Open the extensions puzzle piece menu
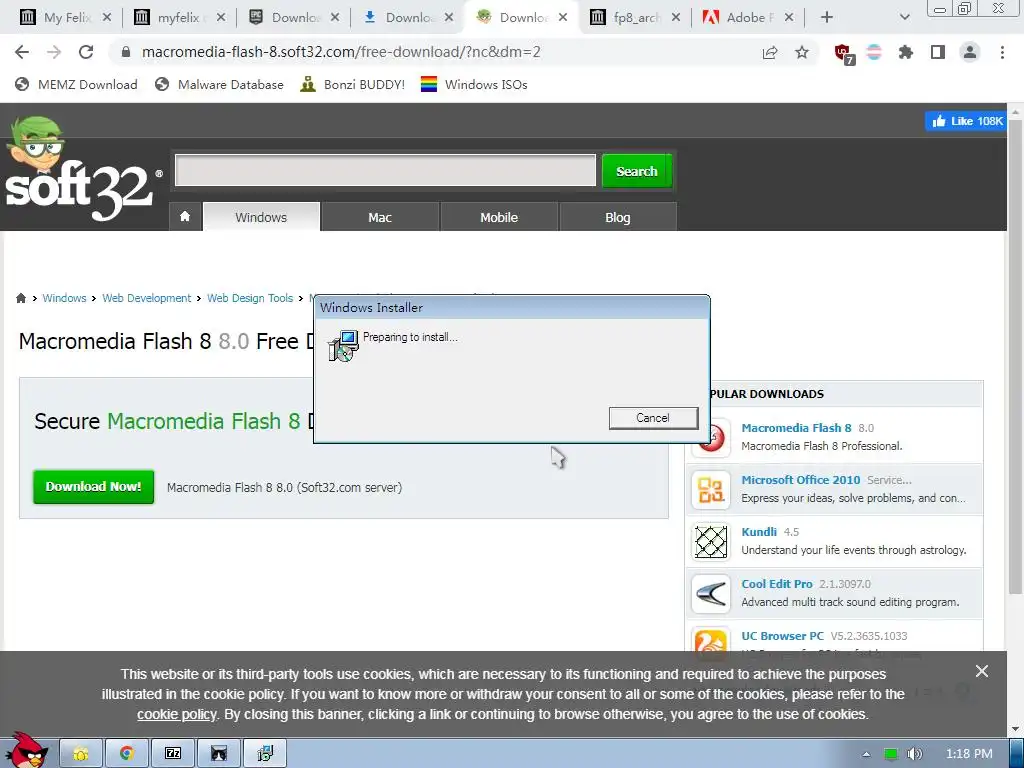The image size is (1024, 768). pyautogui.click(x=906, y=52)
